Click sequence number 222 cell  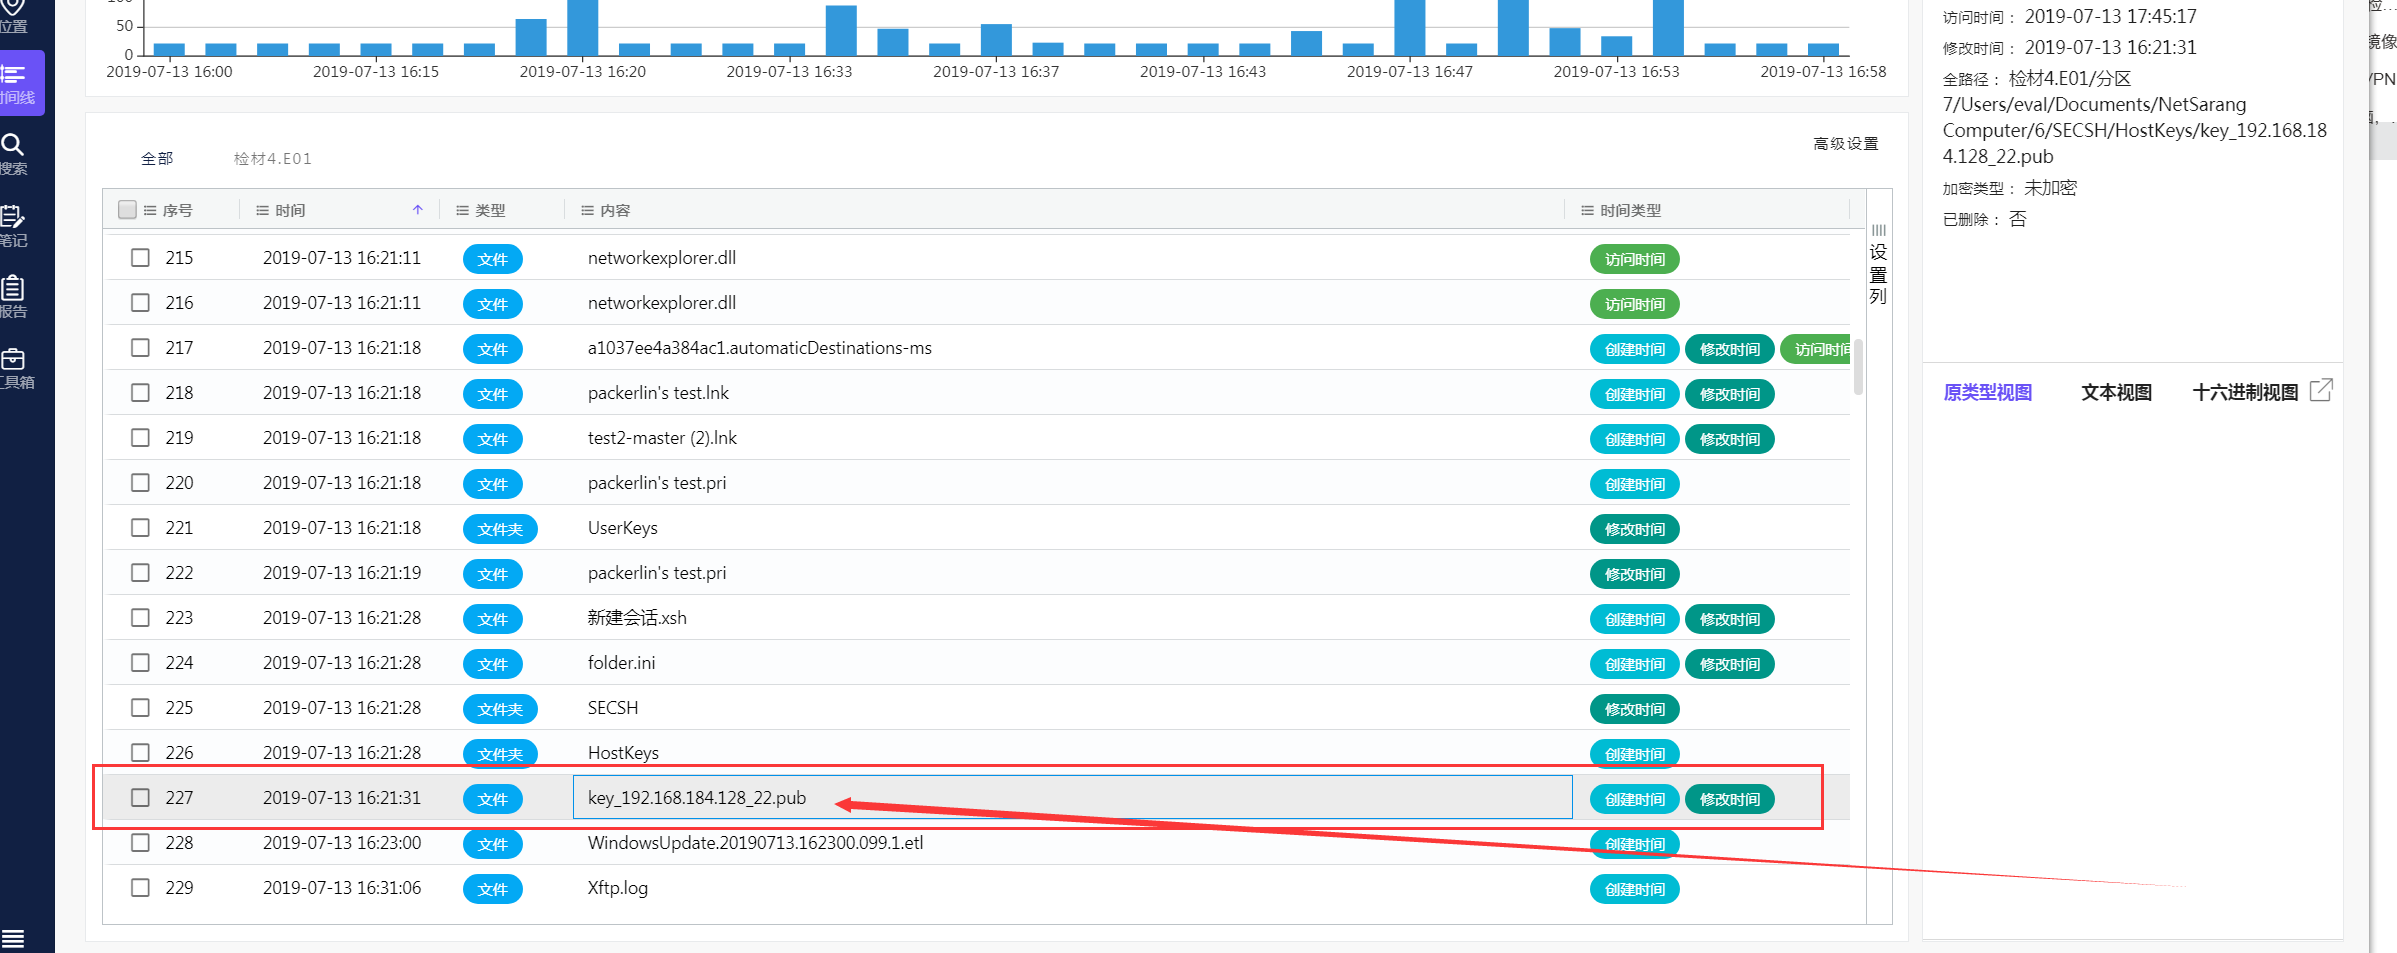pos(179,573)
